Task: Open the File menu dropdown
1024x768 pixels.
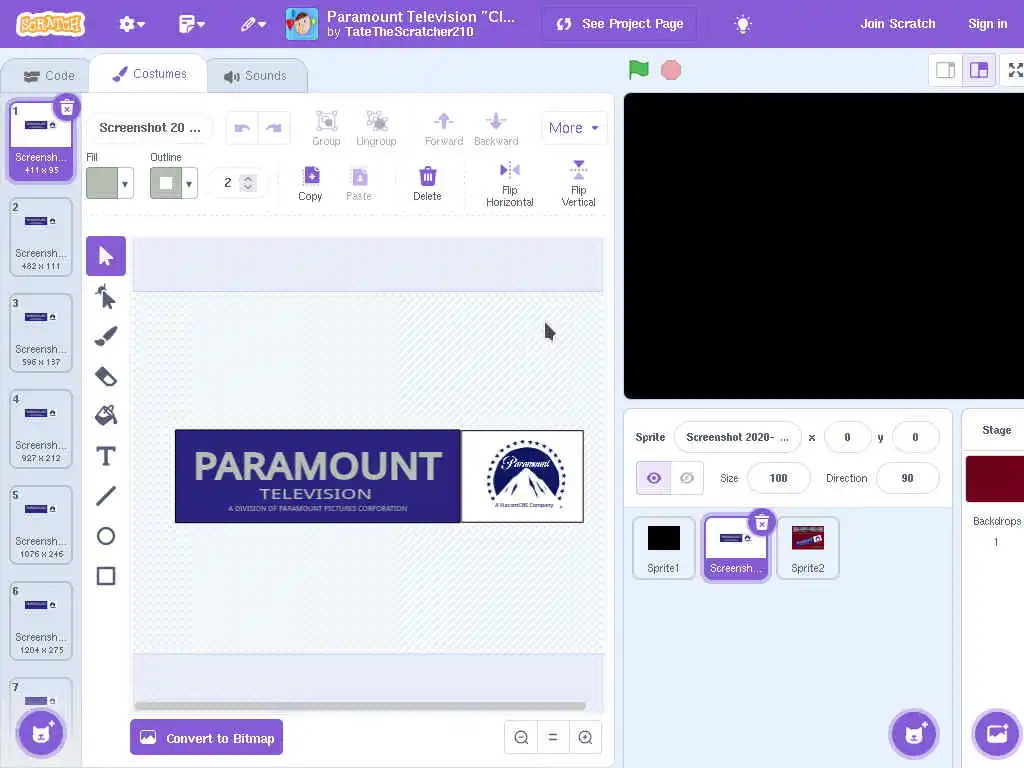Action: click(x=191, y=24)
